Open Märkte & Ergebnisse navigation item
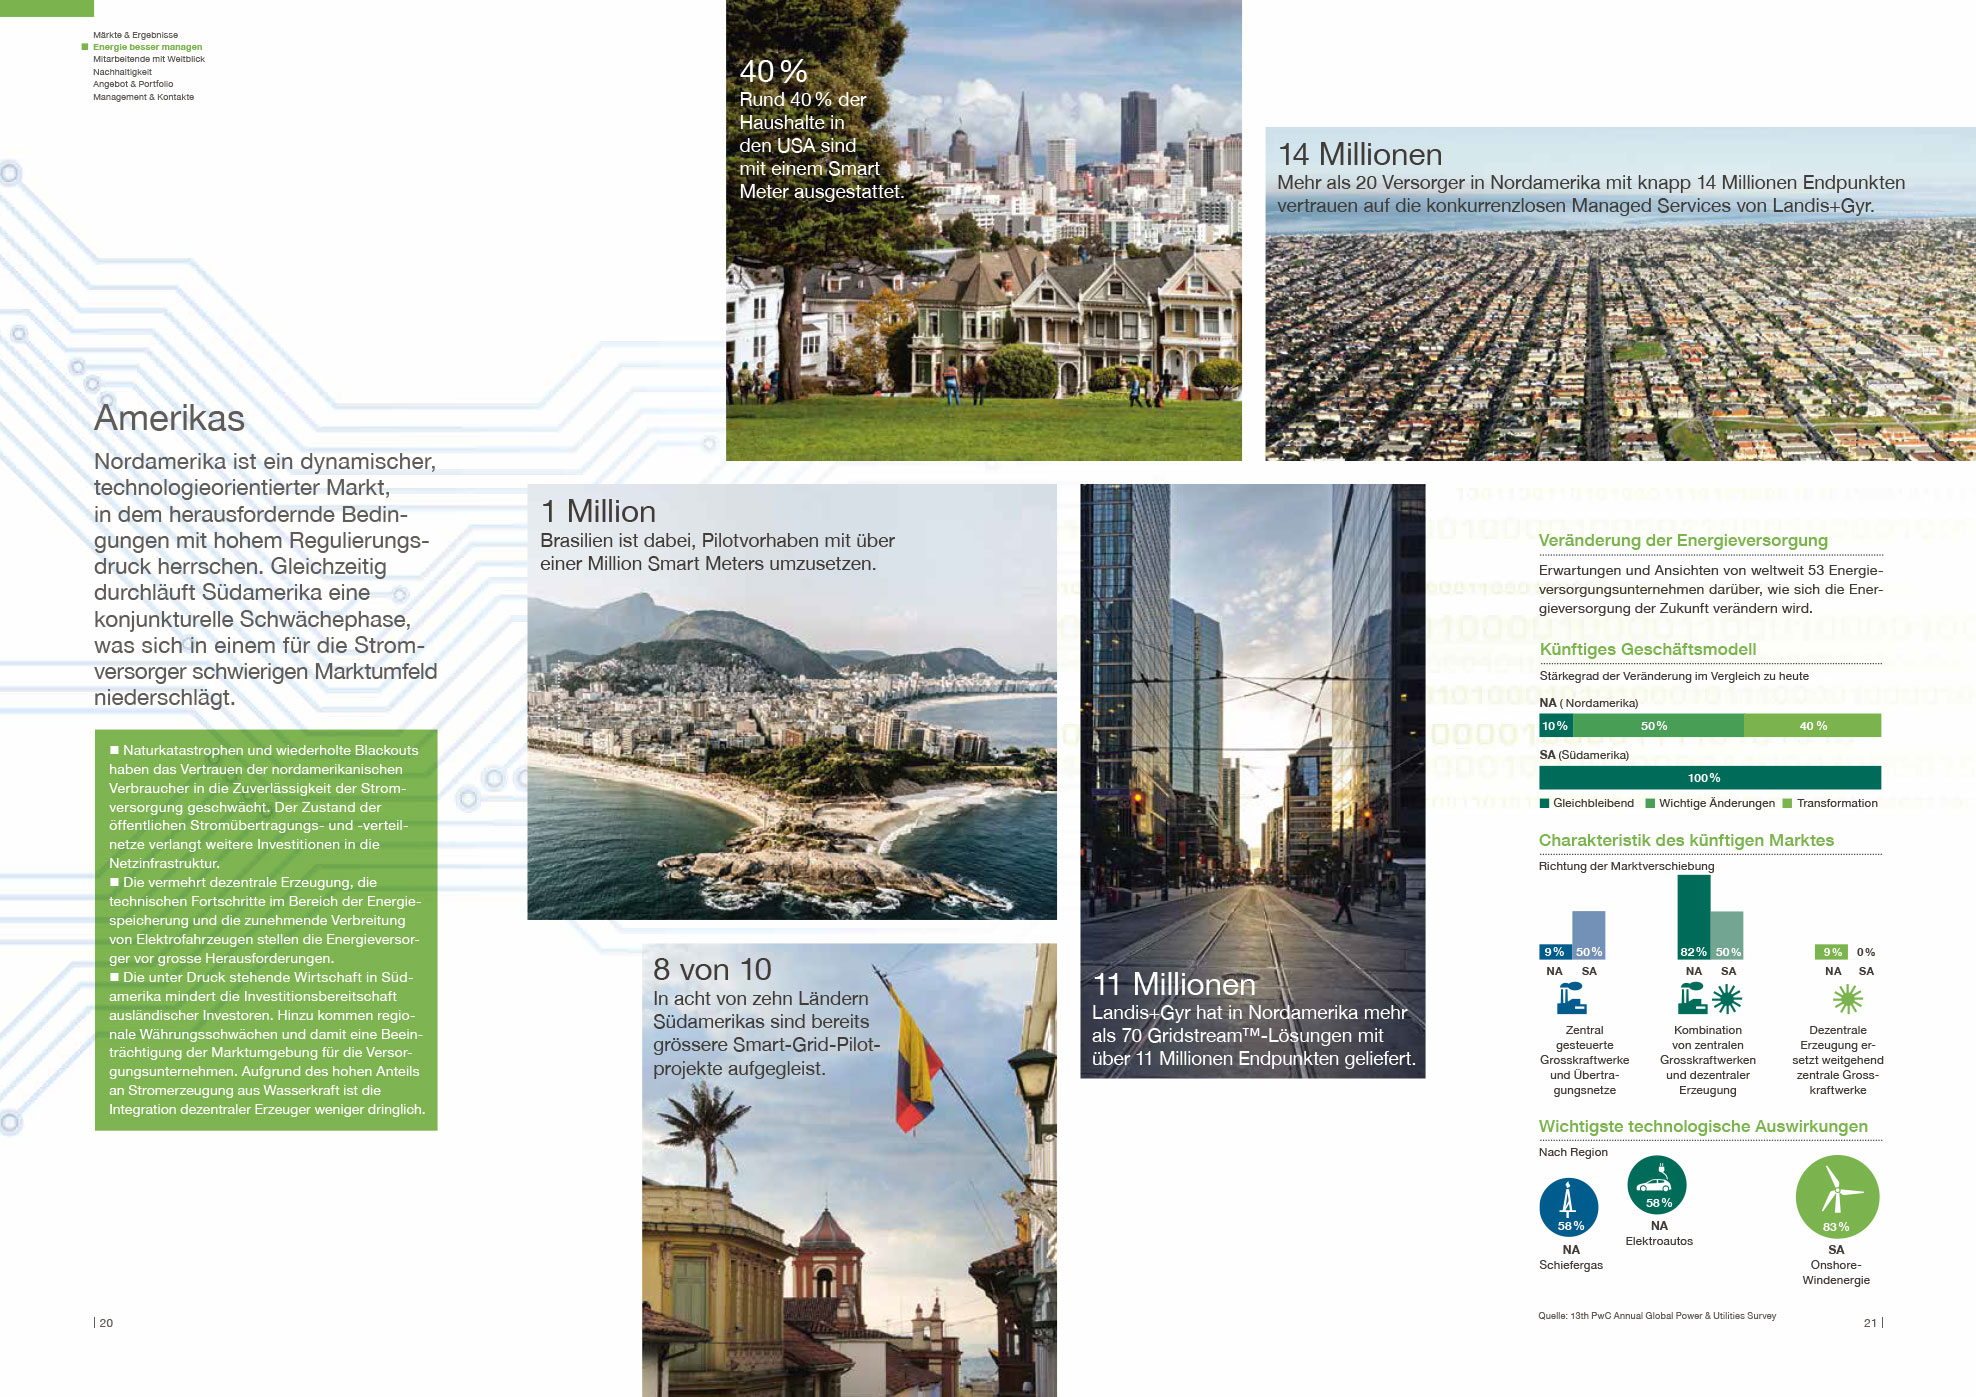The width and height of the screenshot is (1976, 1397). point(135,35)
